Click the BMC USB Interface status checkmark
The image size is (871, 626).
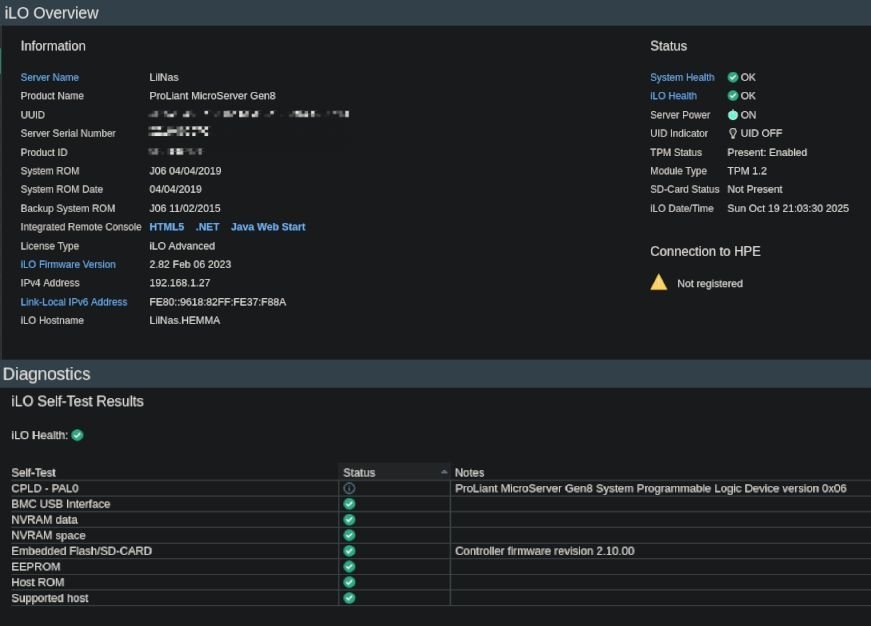pyautogui.click(x=349, y=504)
